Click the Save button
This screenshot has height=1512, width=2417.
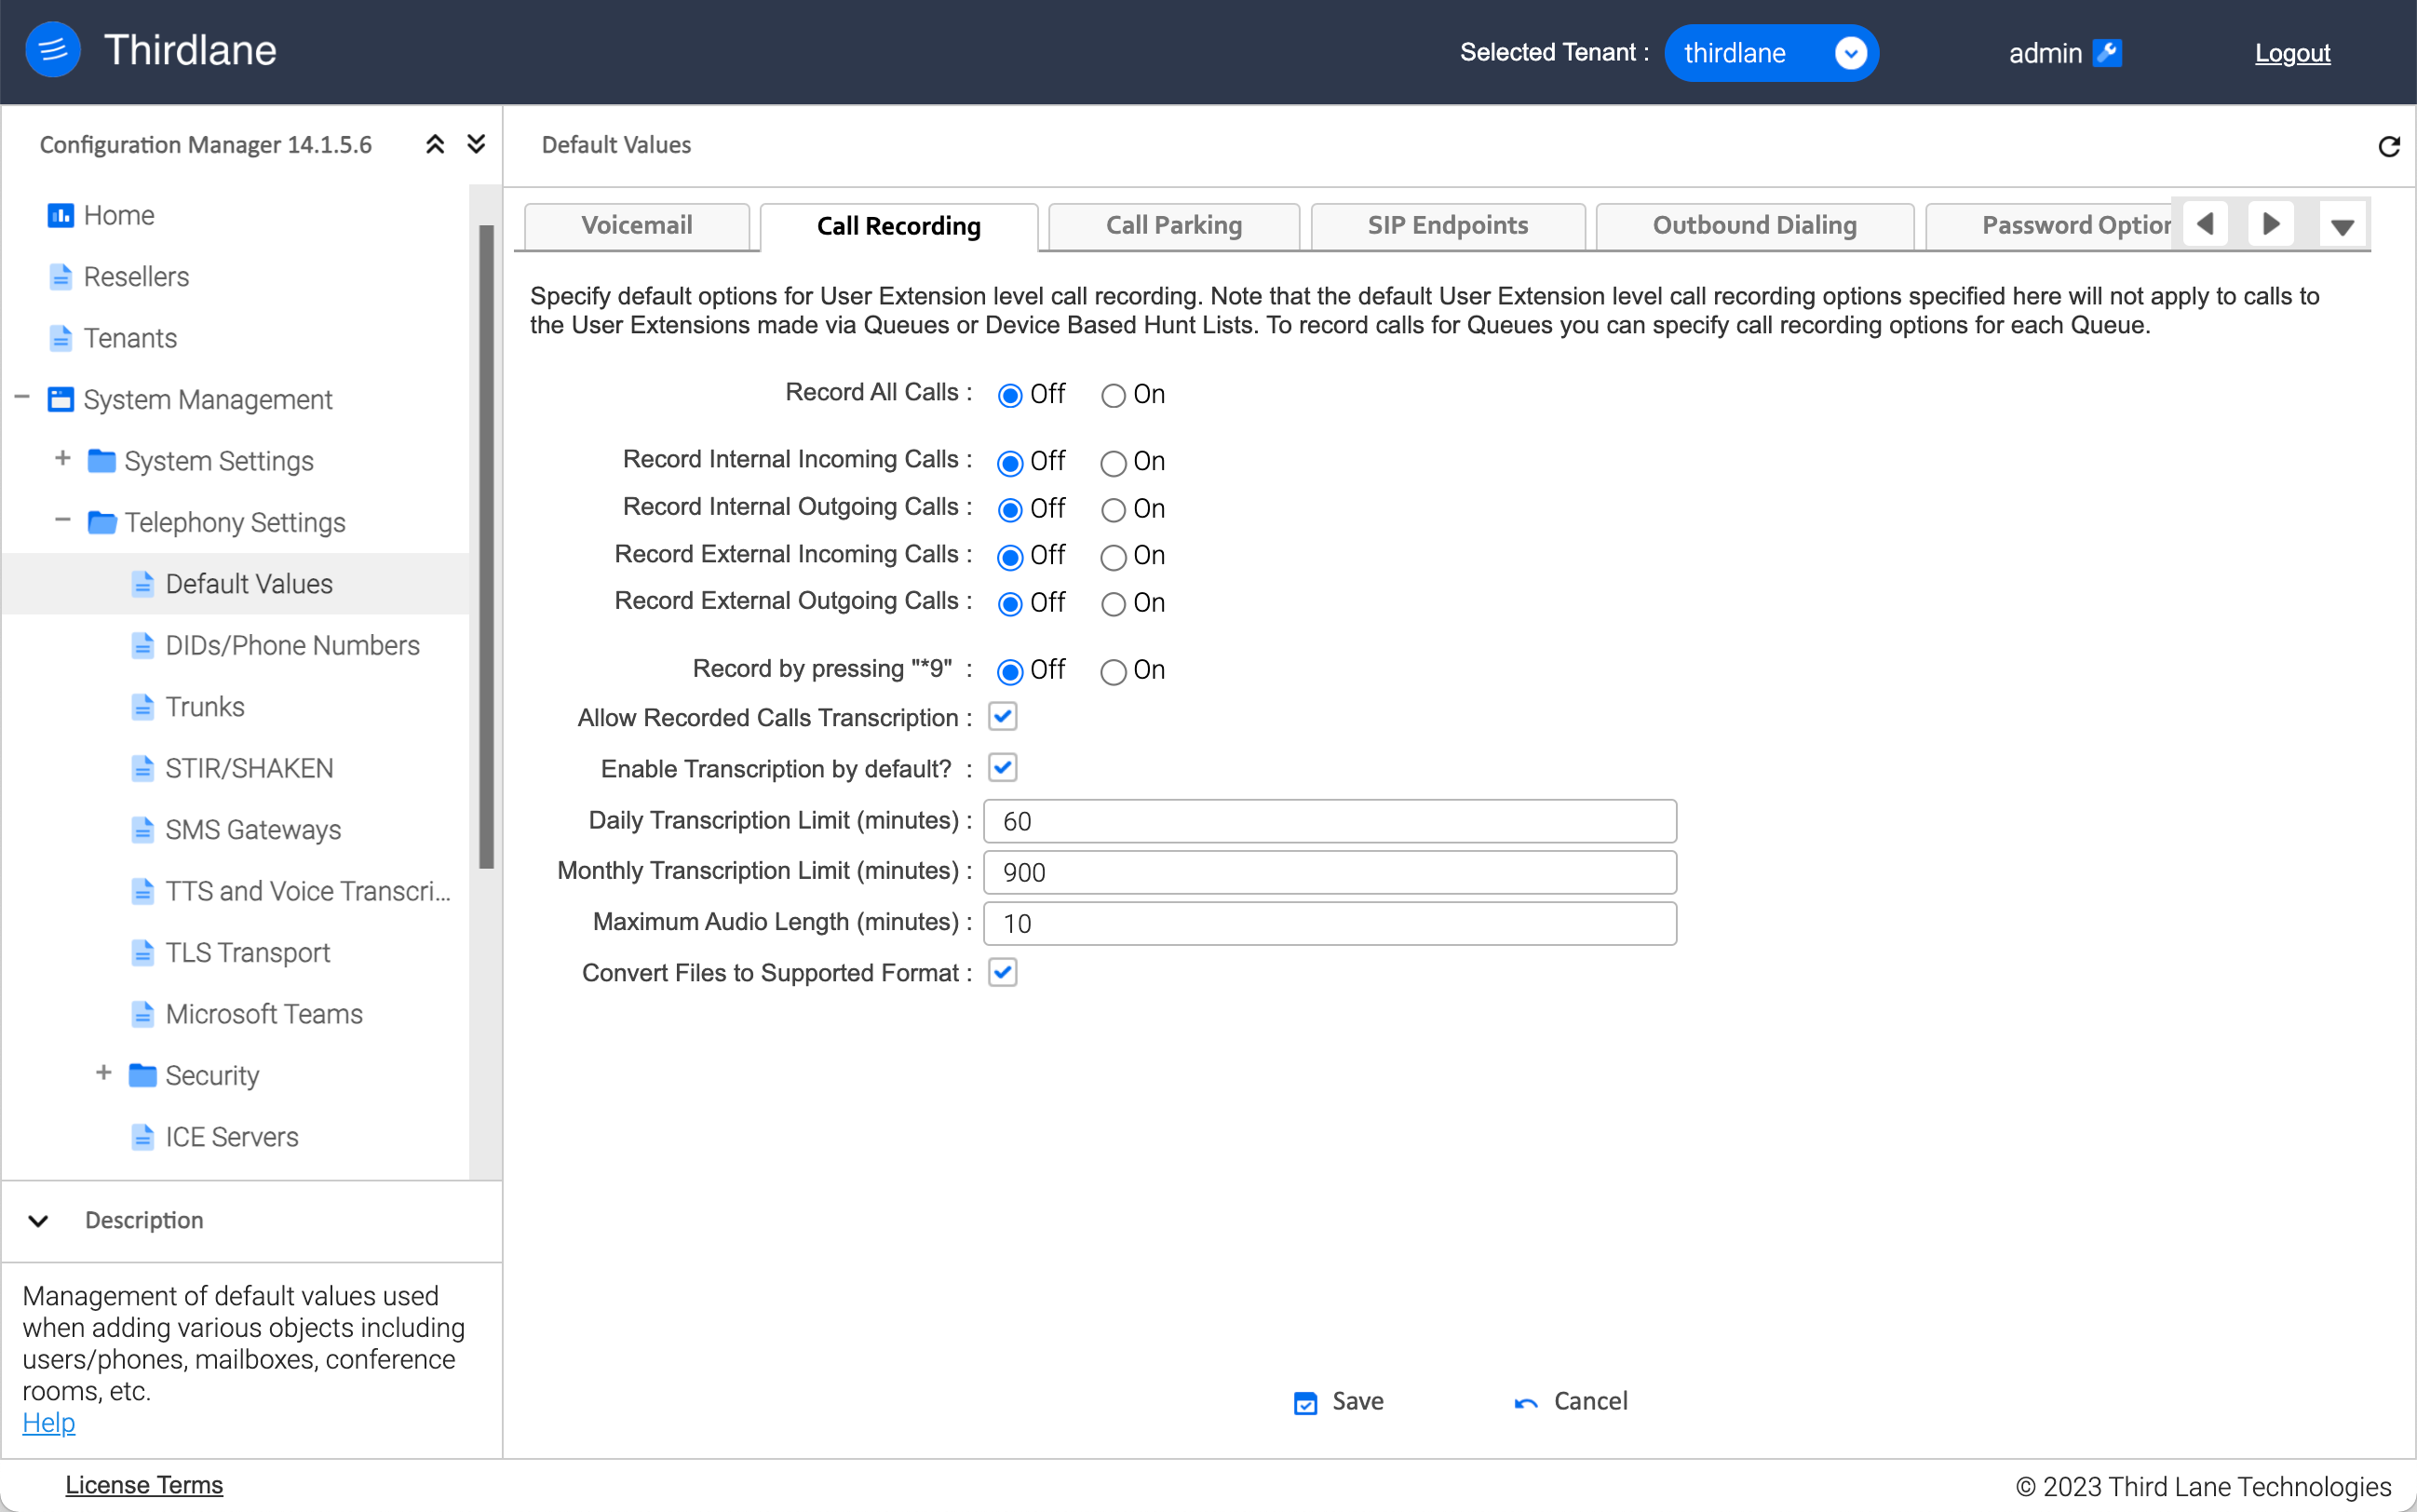coord(1337,1400)
